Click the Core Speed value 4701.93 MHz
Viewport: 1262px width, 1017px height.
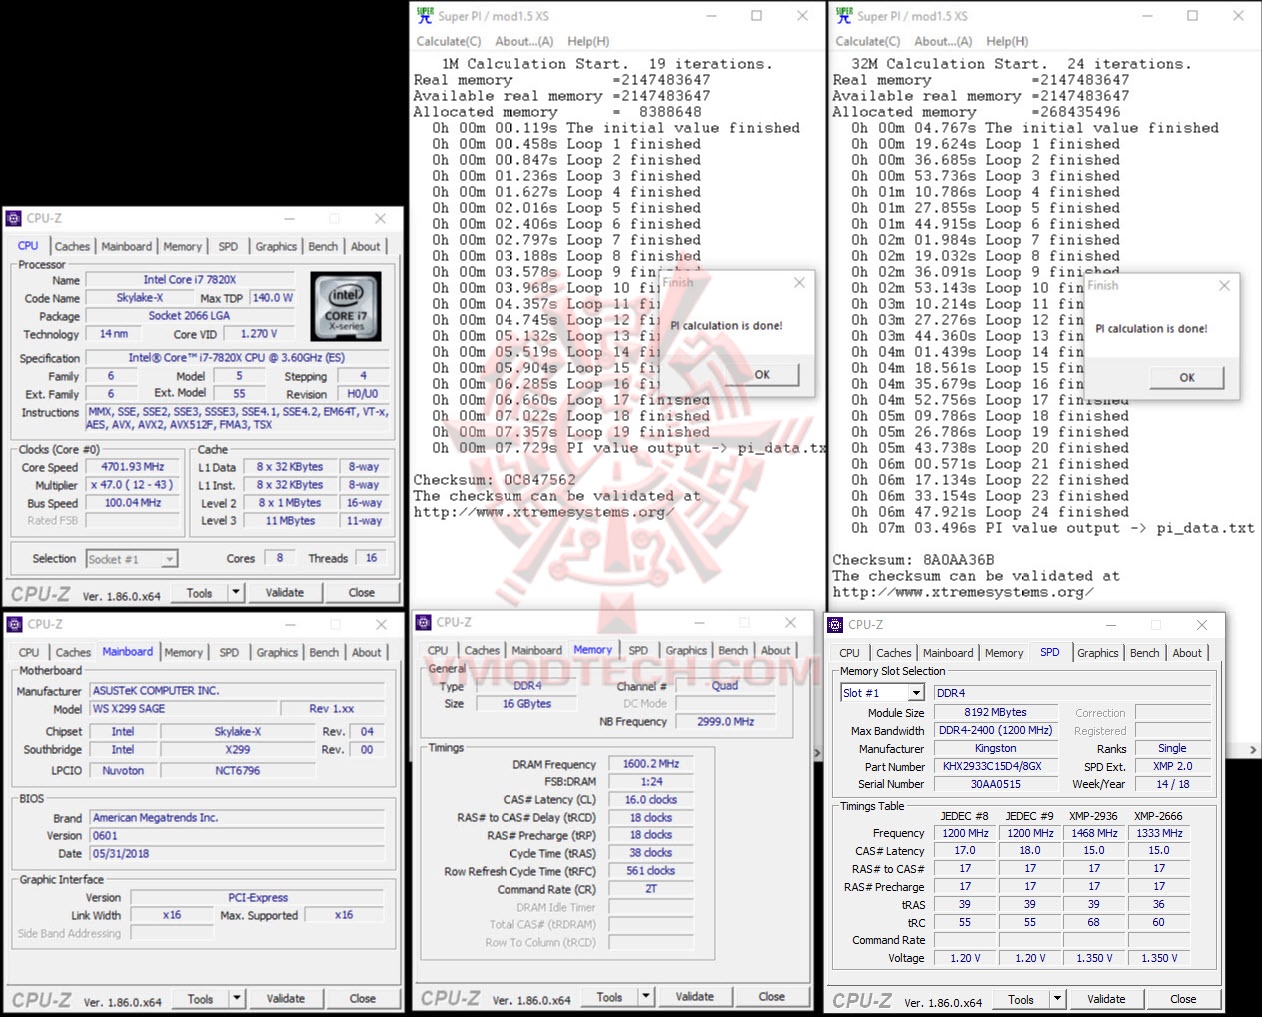pyautogui.click(x=133, y=467)
